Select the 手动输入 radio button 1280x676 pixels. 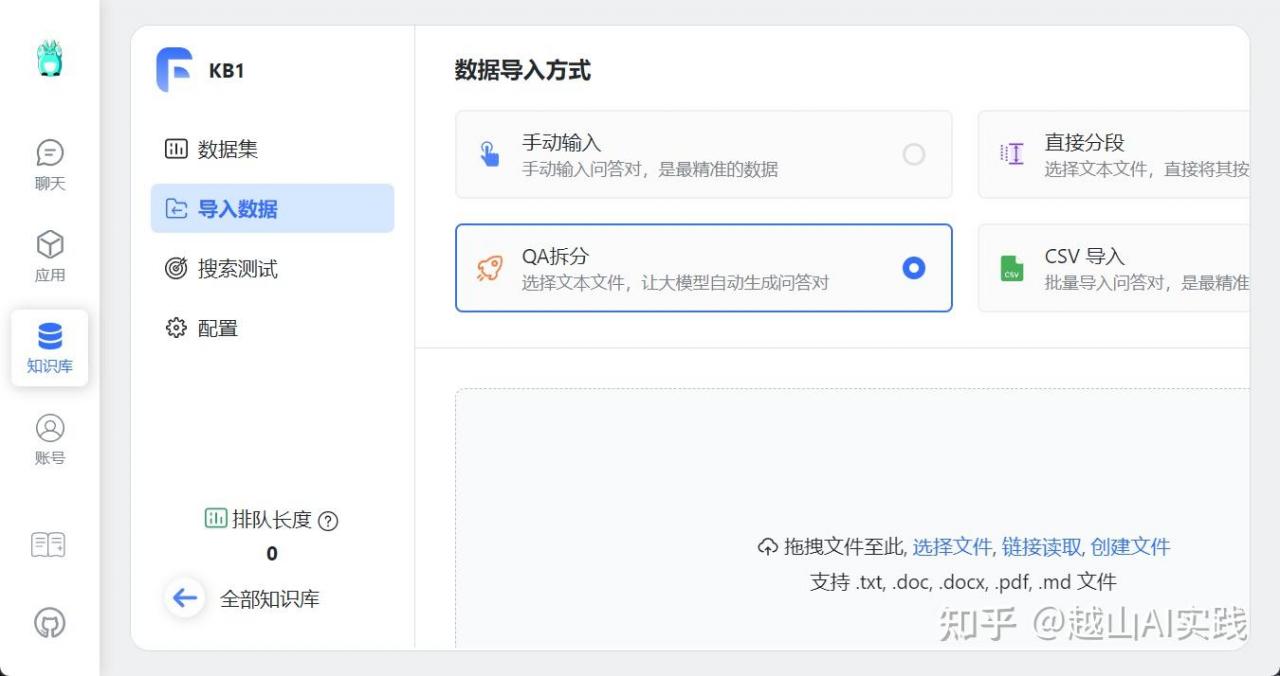(x=913, y=155)
